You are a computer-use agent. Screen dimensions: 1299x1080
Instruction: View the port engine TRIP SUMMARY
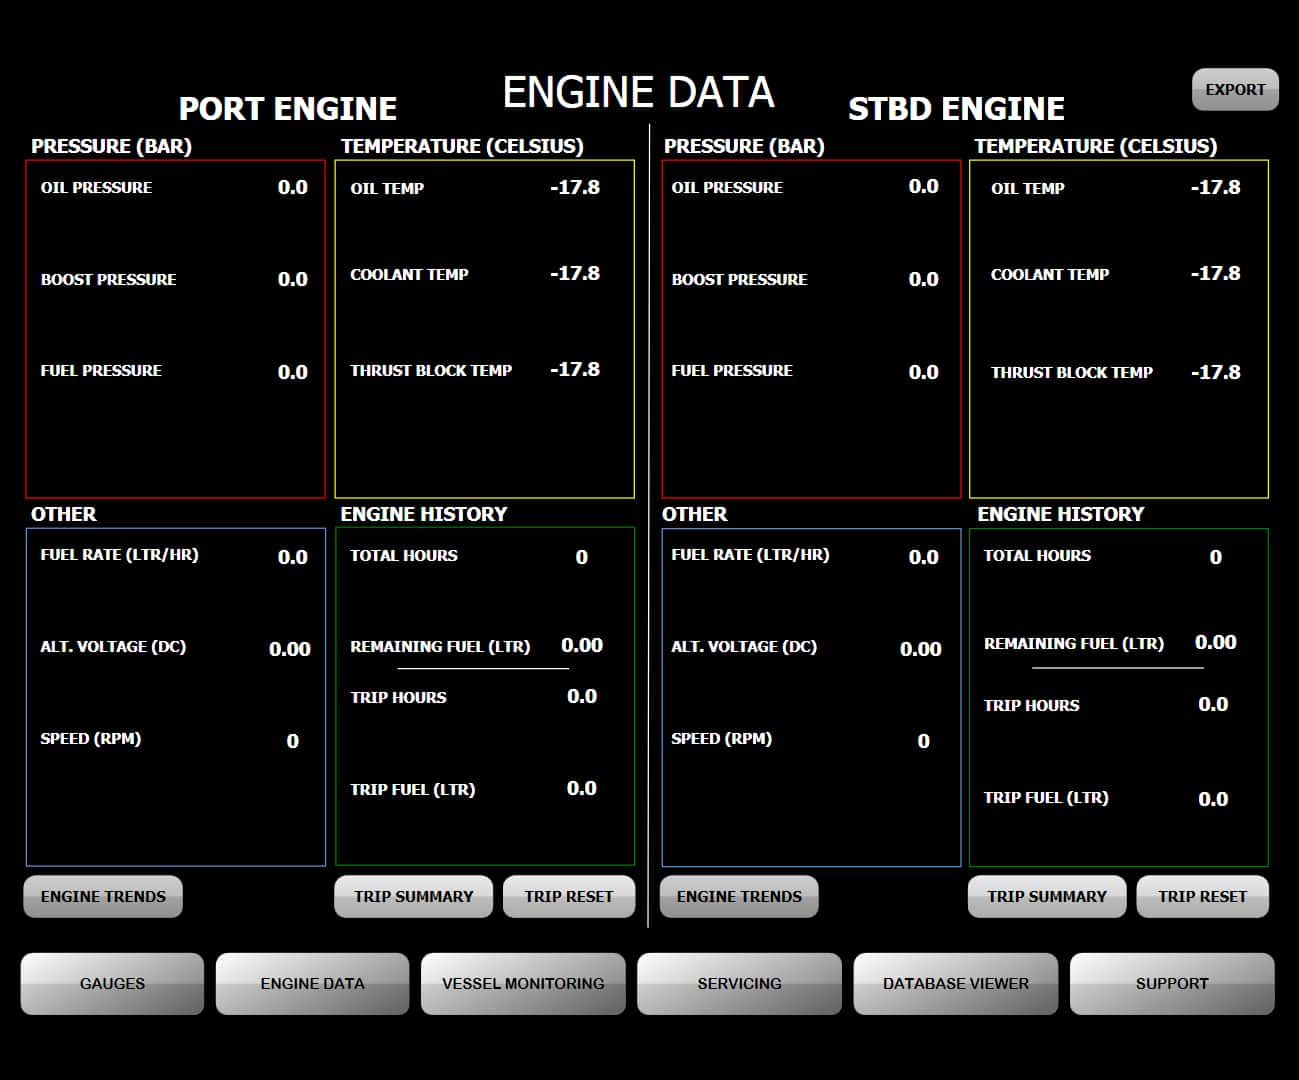click(x=413, y=896)
